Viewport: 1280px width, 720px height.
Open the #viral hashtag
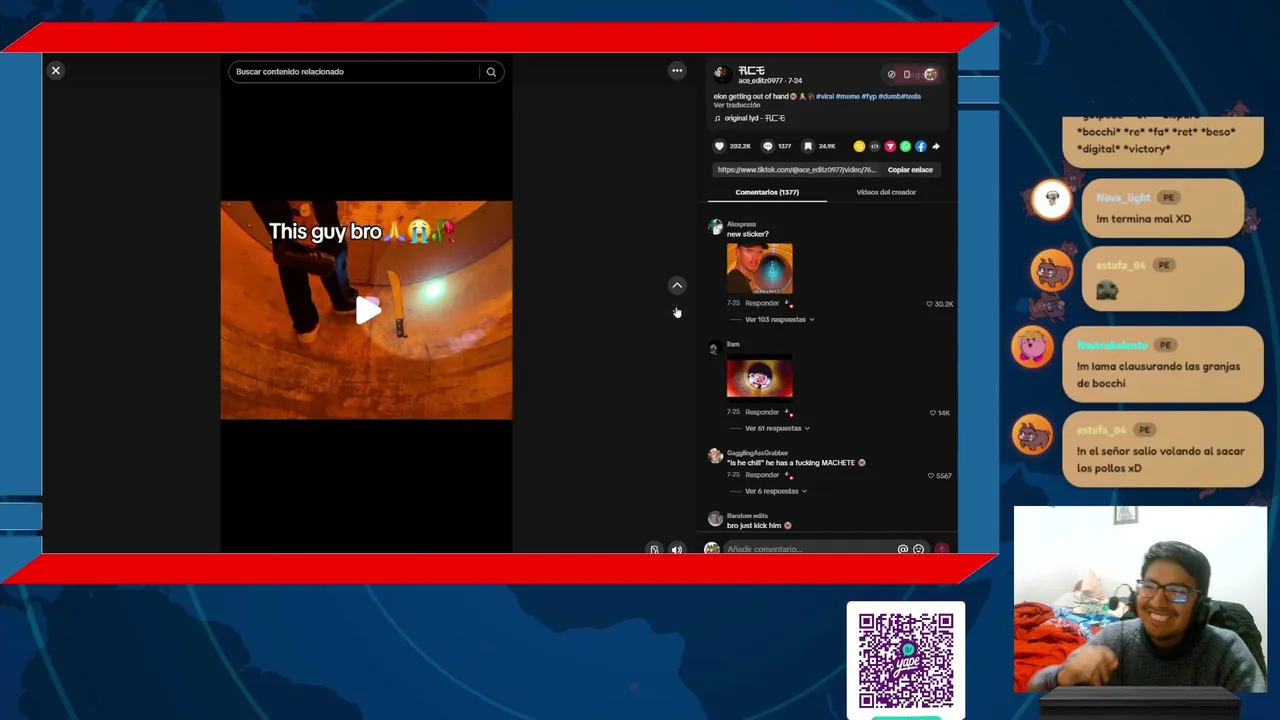pyautogui.click(x=825, y=96)
